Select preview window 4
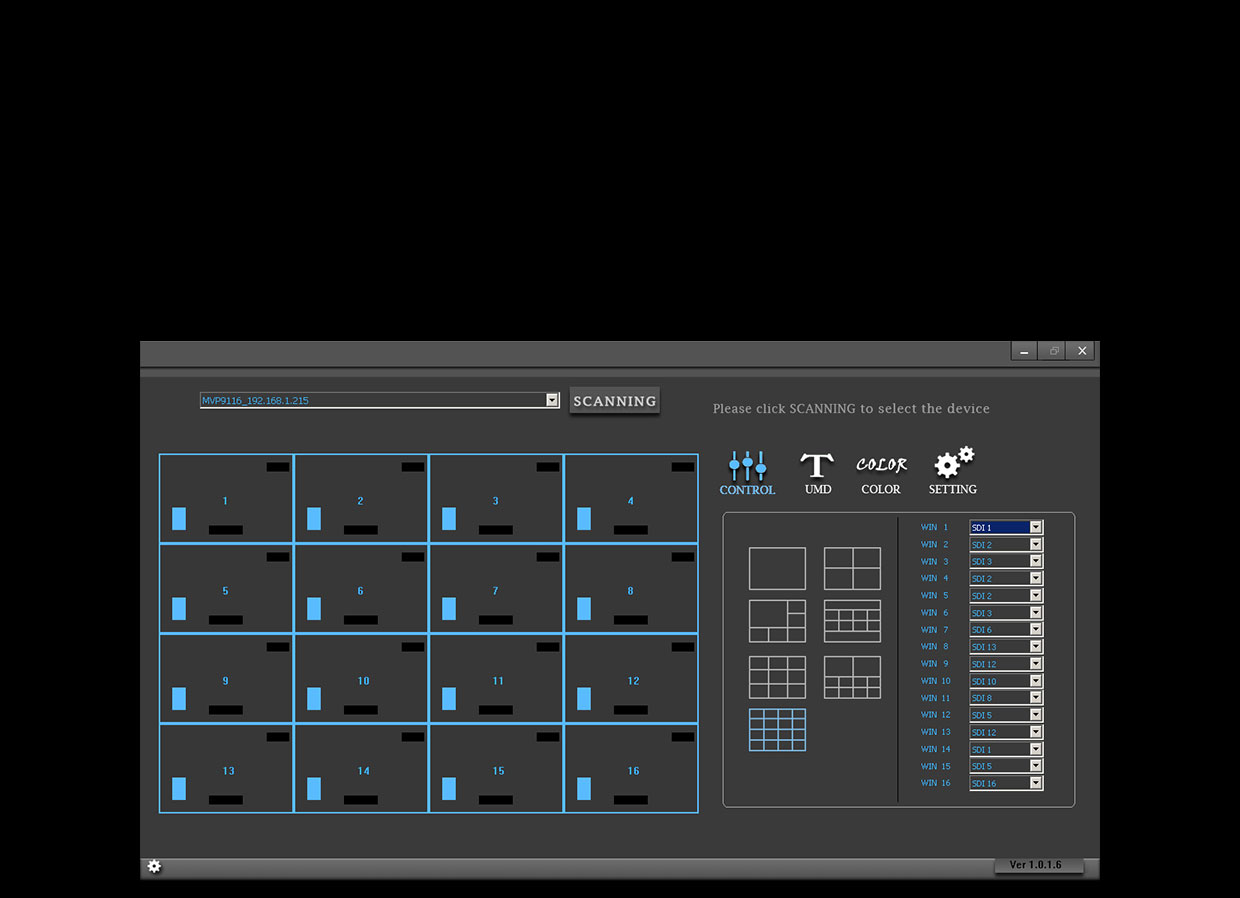 pyautogui.click(x=631, y=499)
